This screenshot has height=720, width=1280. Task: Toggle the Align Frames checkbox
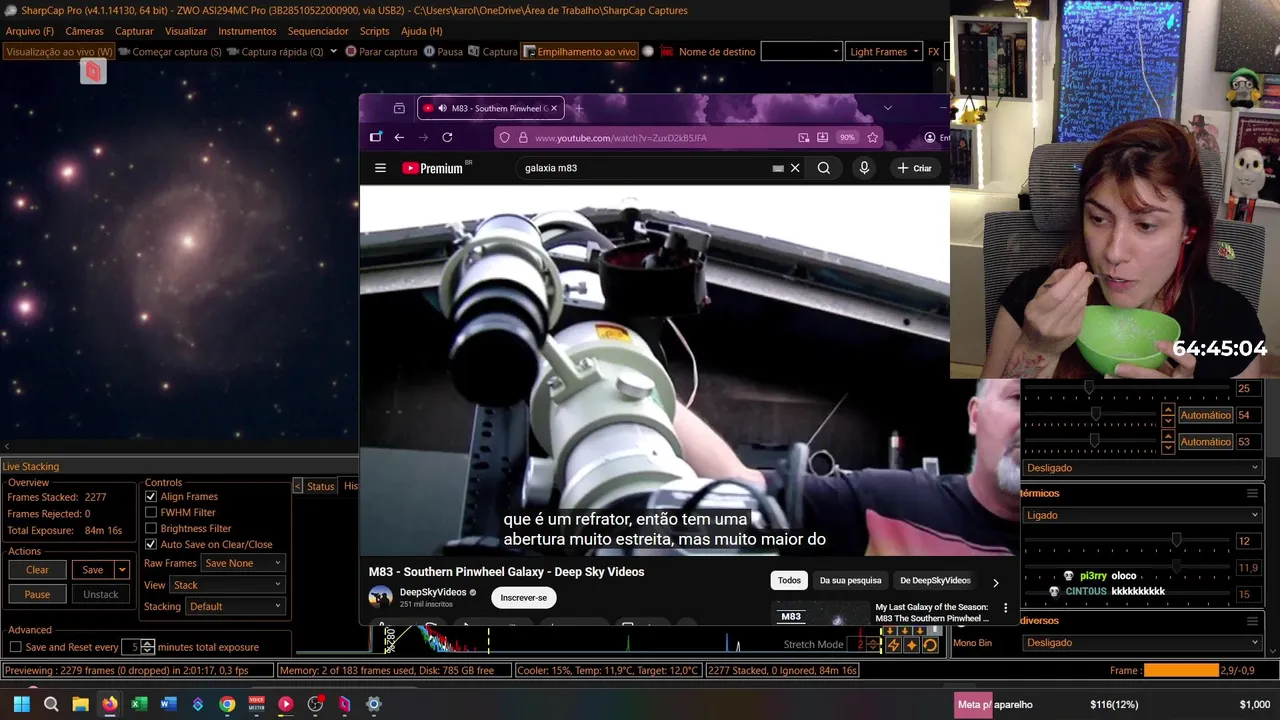pyautogui.click(x=151, y=496)
